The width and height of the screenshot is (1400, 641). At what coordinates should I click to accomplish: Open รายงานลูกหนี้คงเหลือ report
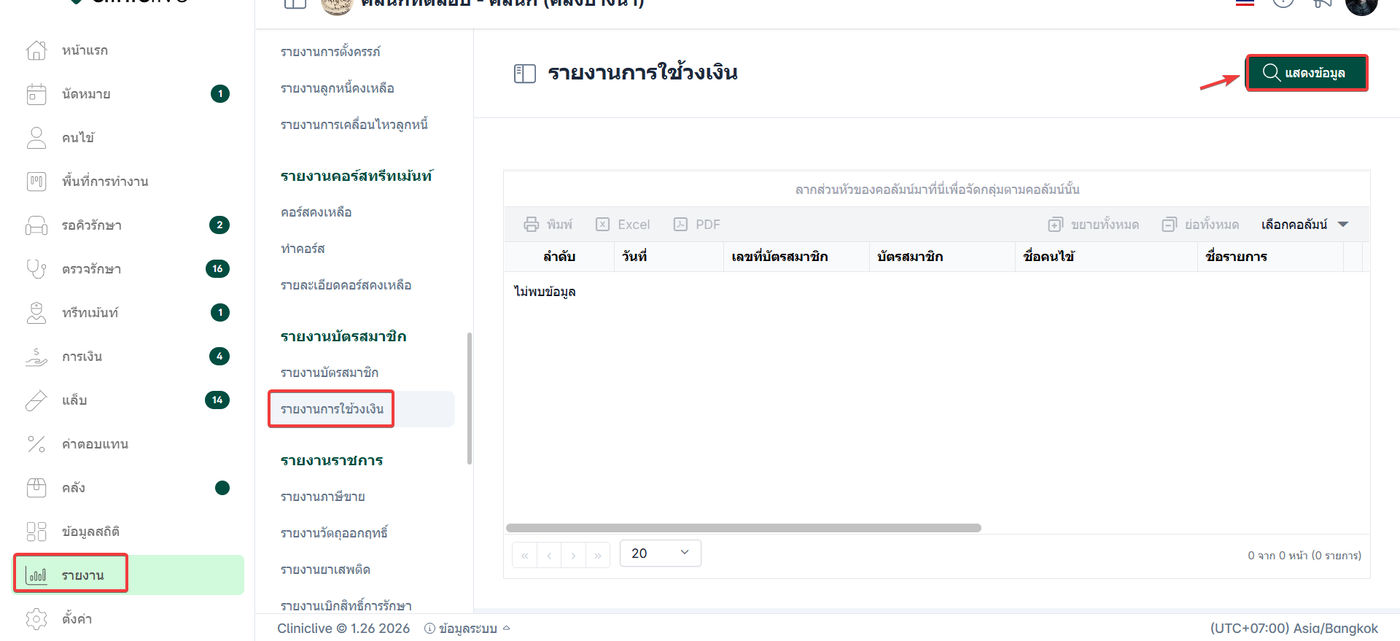click(x=337, y=88)
